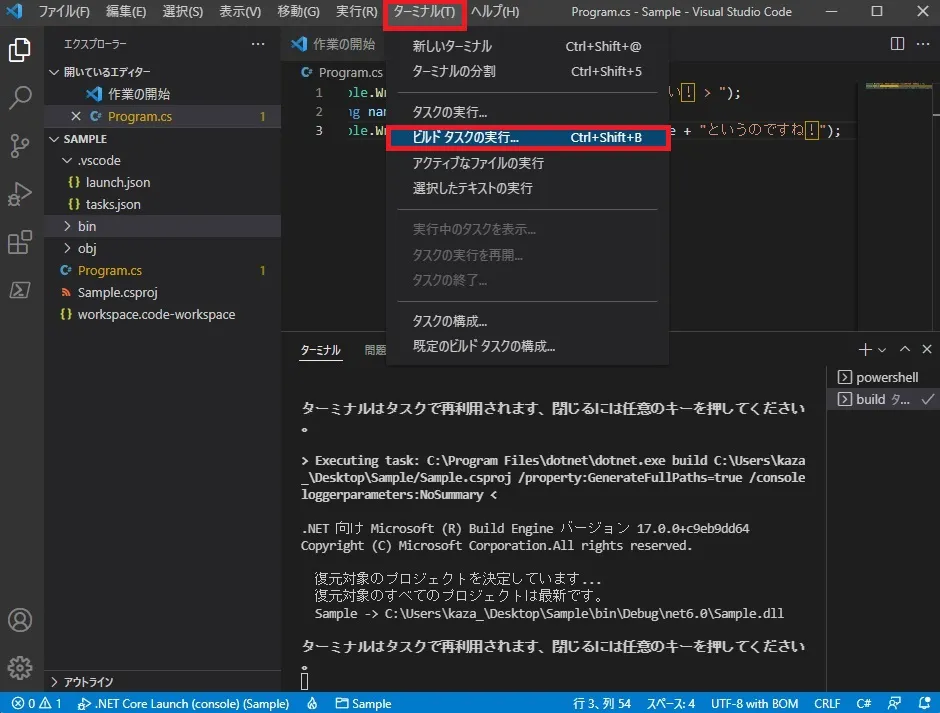Open the Search view in the activity bar

point(22,97)
